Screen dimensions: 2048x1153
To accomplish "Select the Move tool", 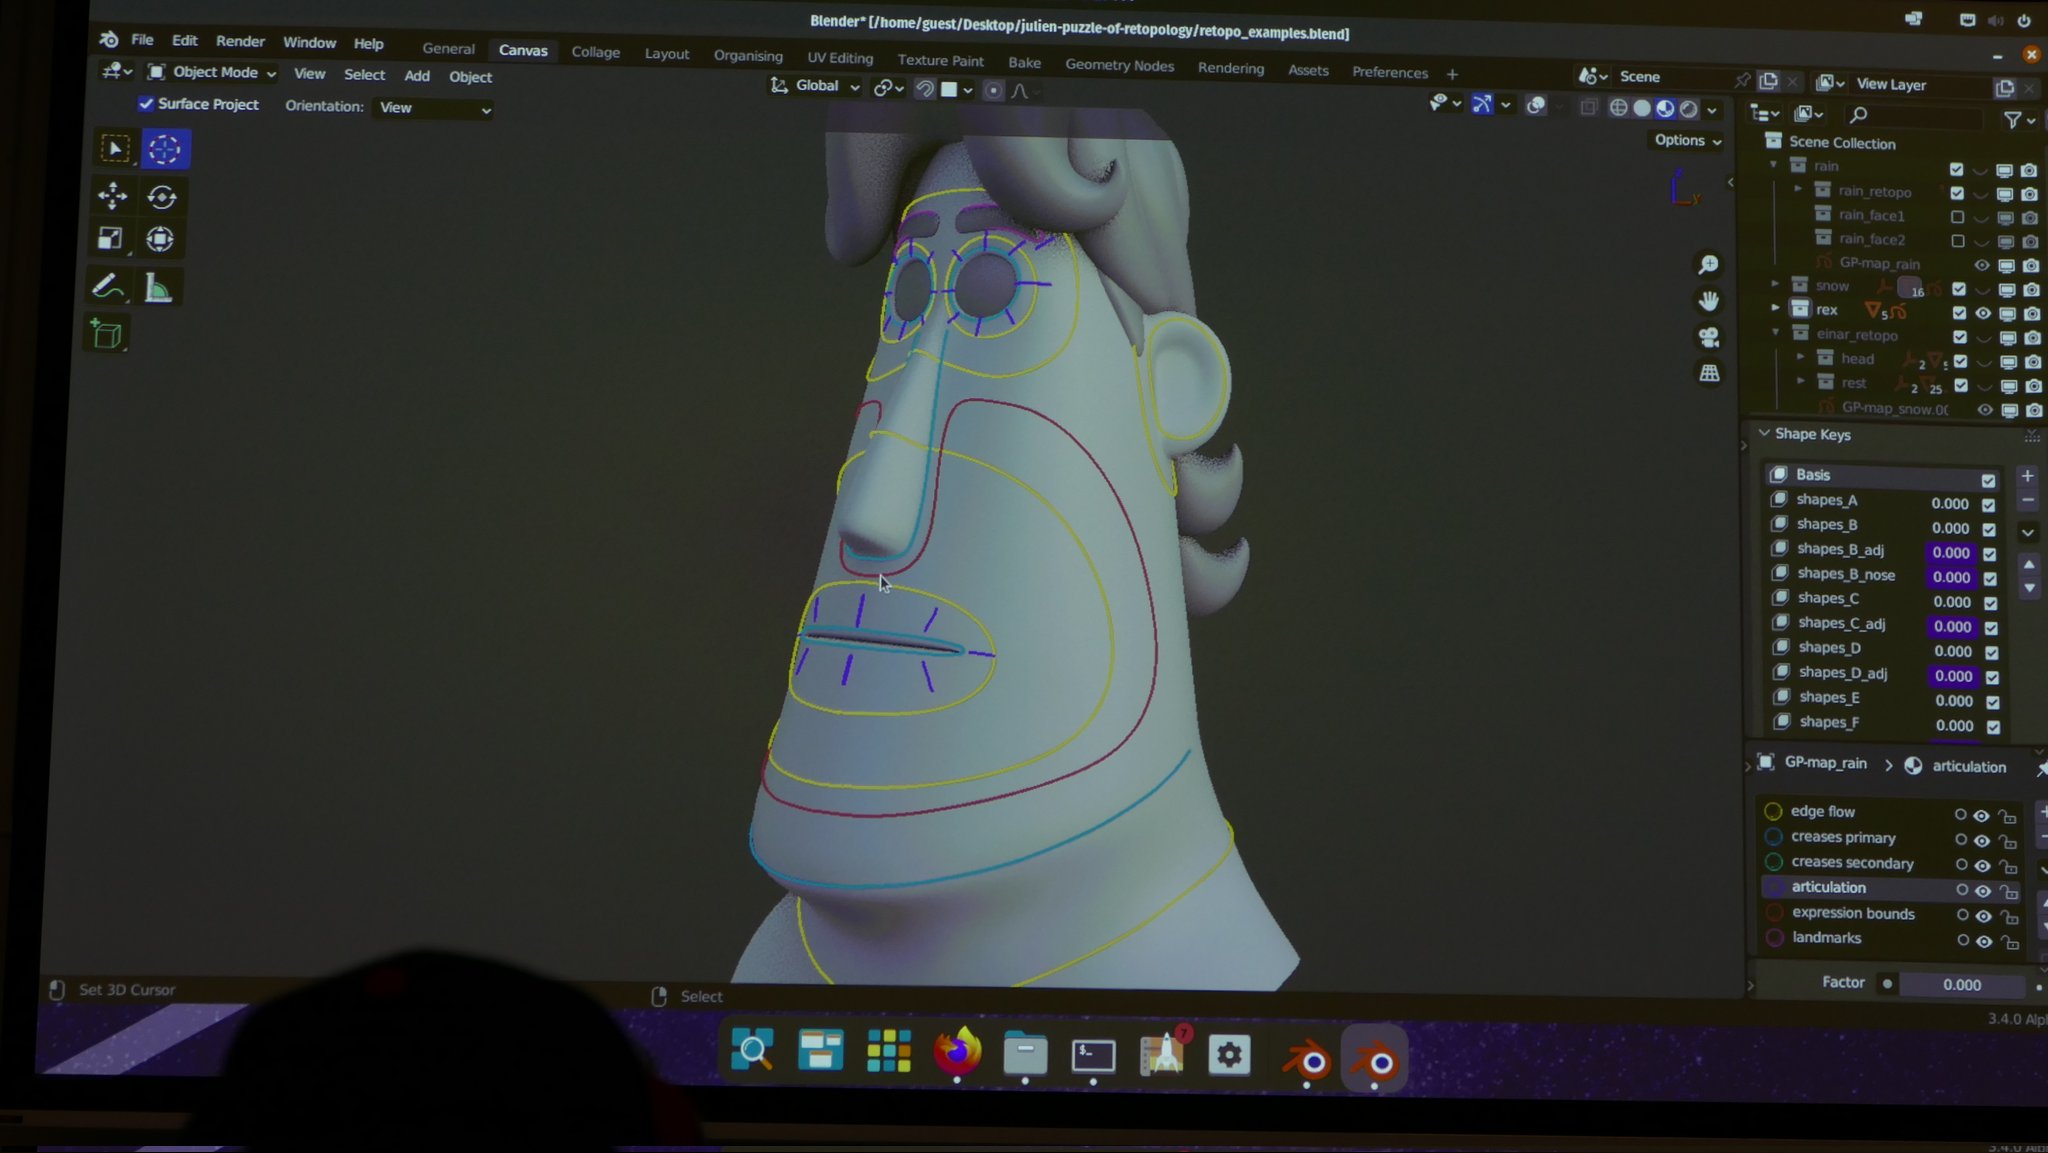I will [x=112, y=195].
